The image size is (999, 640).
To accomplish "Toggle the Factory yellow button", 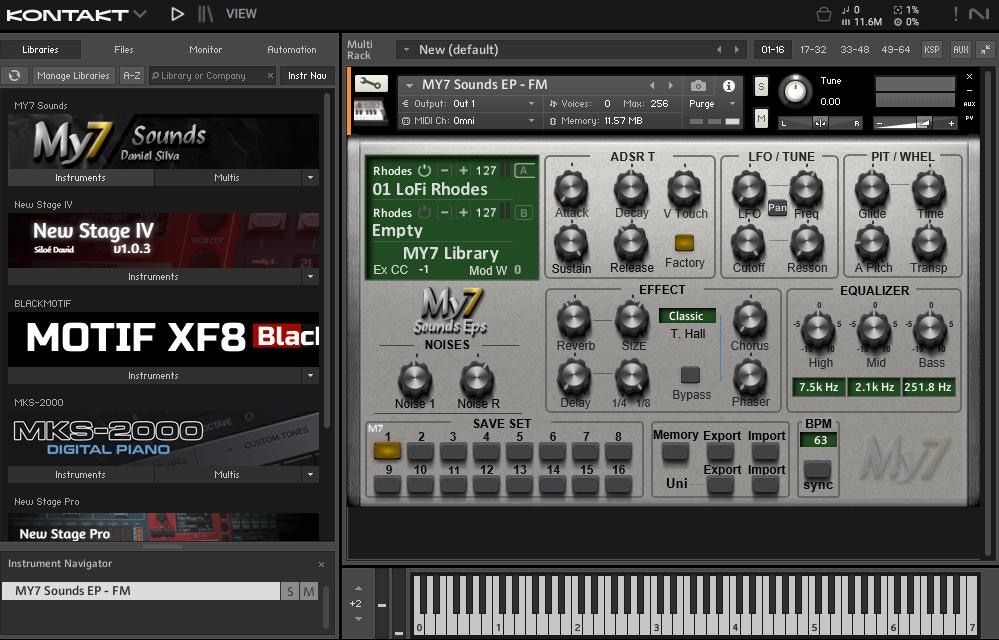I will tap(684, 243).
